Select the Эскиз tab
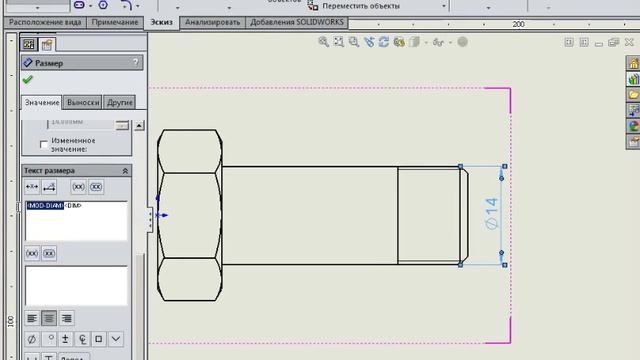640x360 pixels. [x=162, y=22]
